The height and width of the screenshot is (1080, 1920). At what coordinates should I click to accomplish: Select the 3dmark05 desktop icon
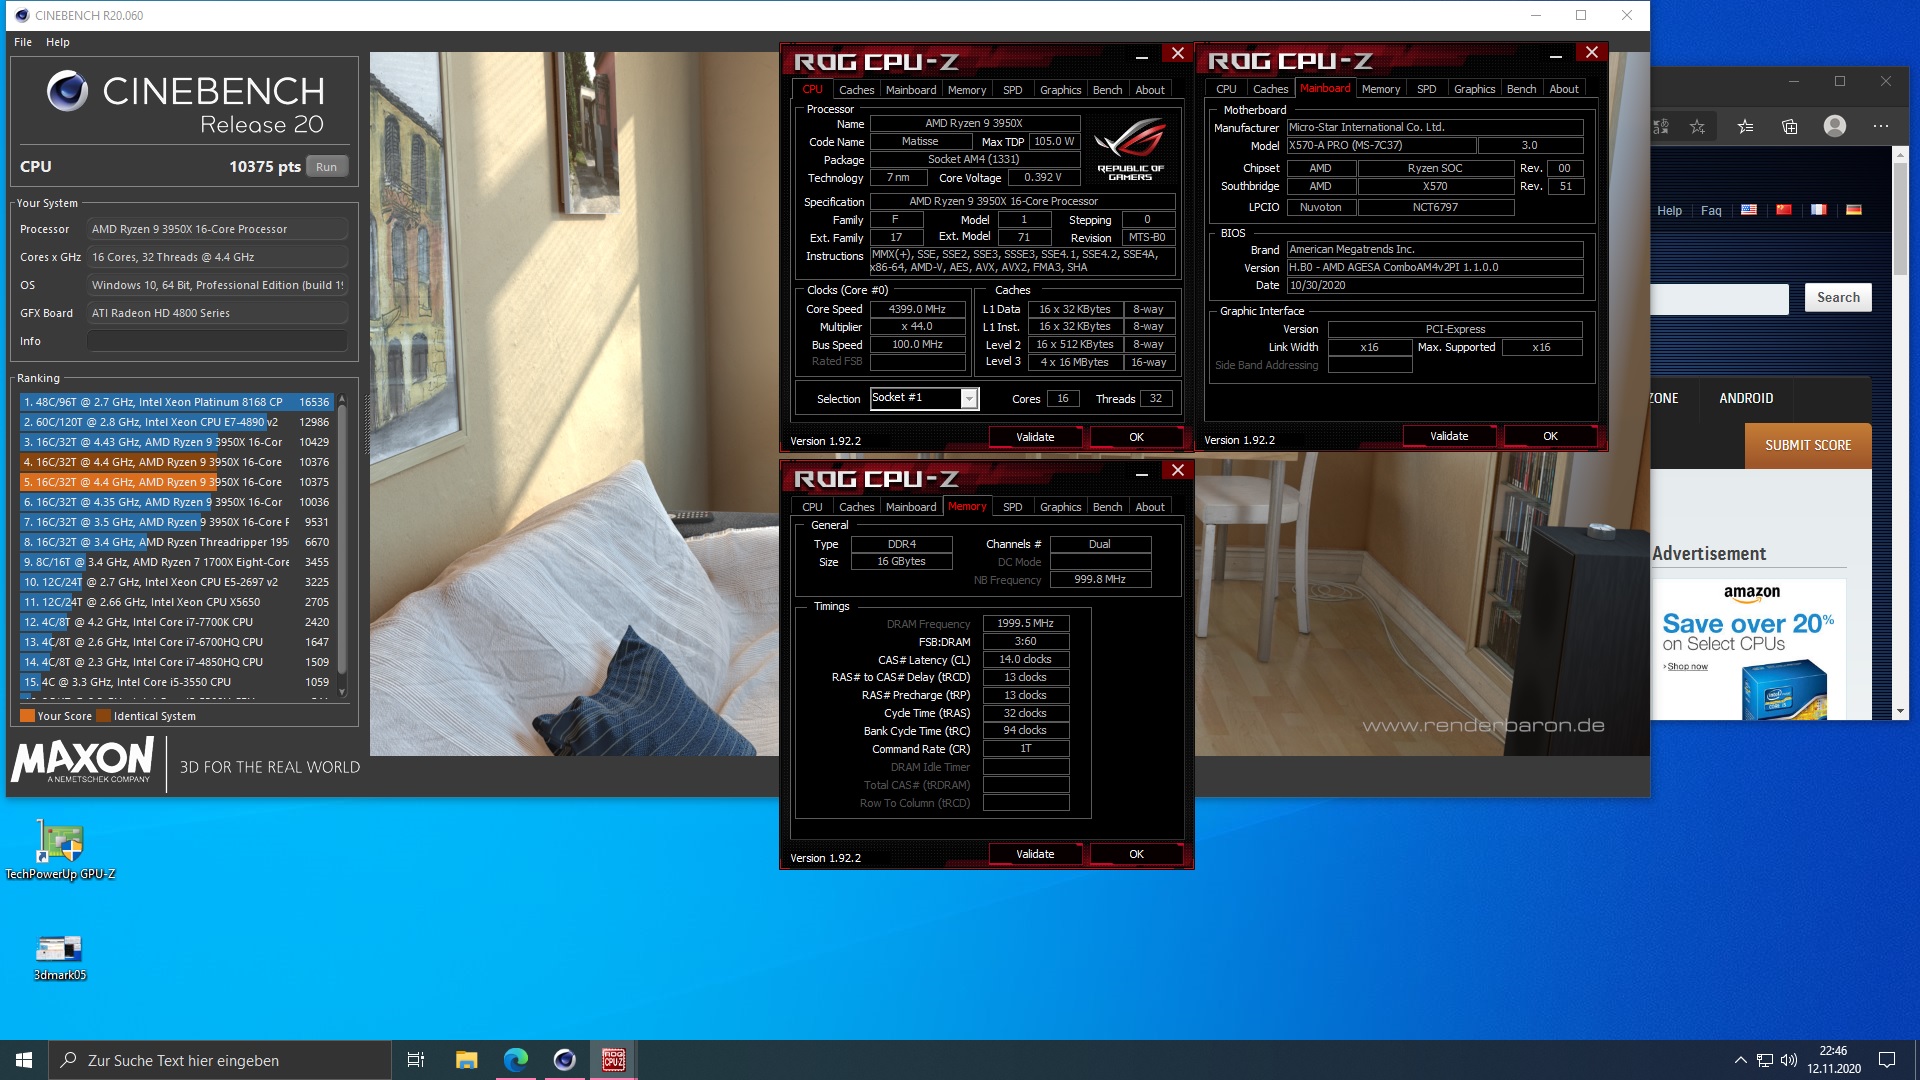60,958
